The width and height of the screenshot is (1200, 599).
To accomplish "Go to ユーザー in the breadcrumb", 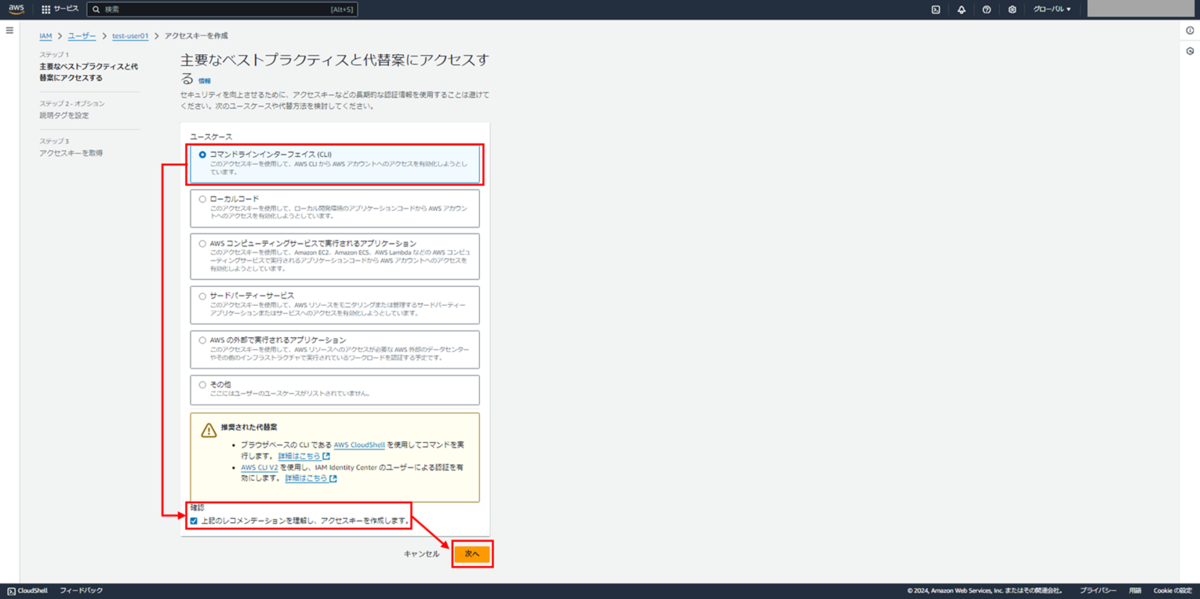I will click(x=82, y=36).
